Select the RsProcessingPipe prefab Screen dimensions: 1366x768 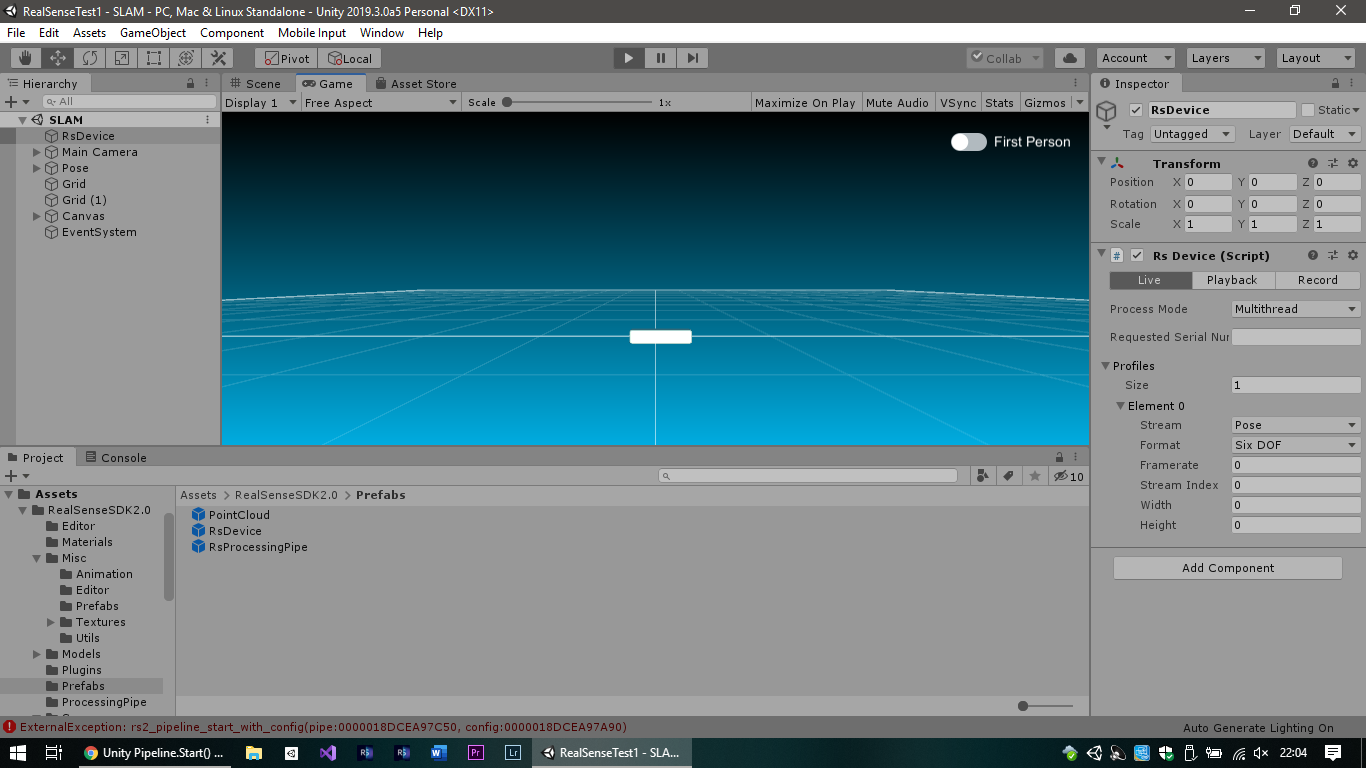pos(257,547)
